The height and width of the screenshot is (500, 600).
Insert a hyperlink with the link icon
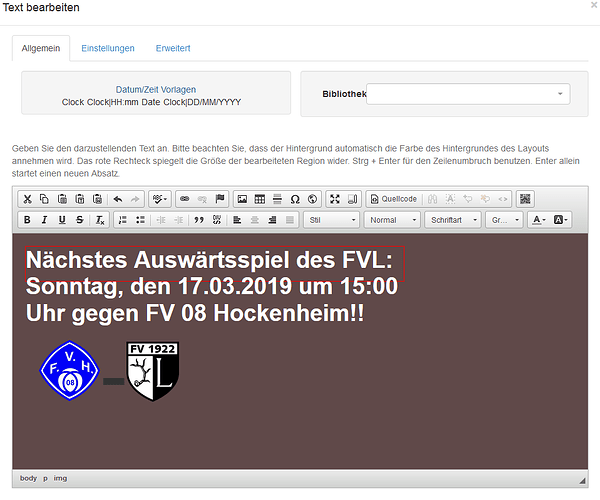pos(185,199)
